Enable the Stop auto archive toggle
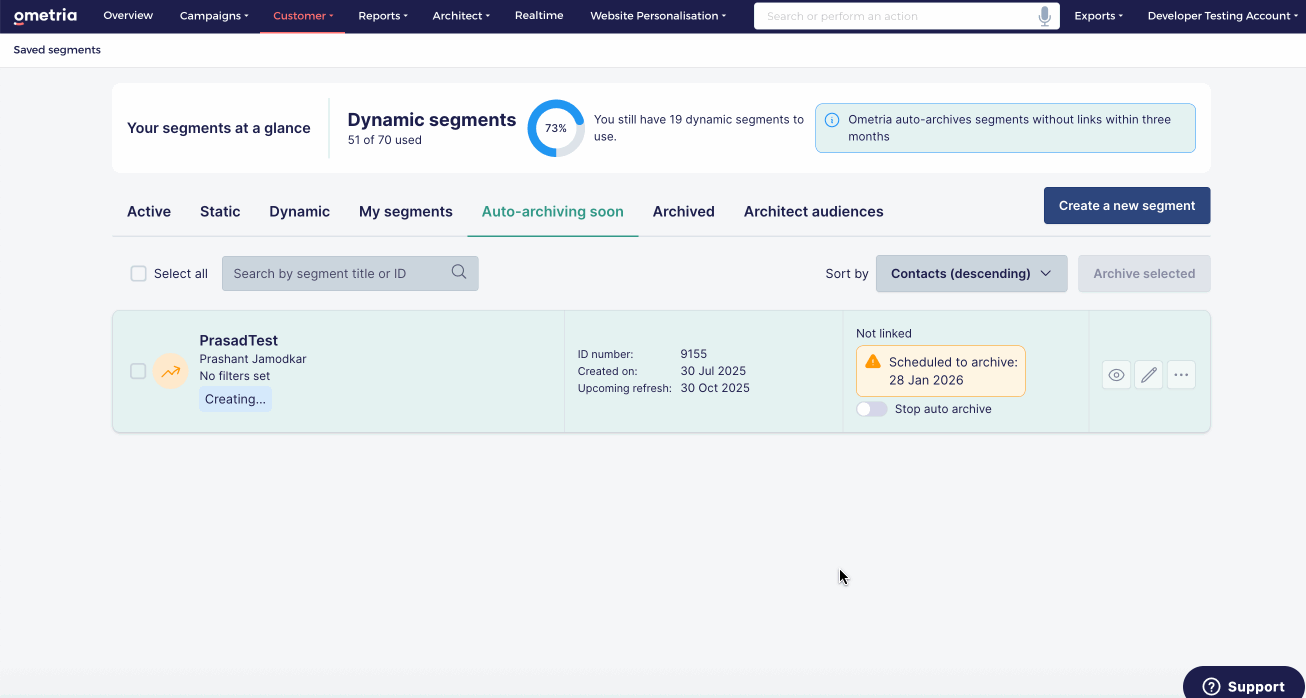The height and width of the screenshot is (698, 1306). (x=872, y=409)
